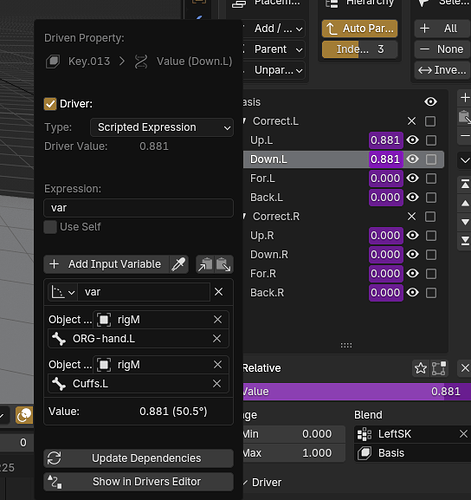Click the Value (Down.L) driver icon
471x500 pixels.
141,62
